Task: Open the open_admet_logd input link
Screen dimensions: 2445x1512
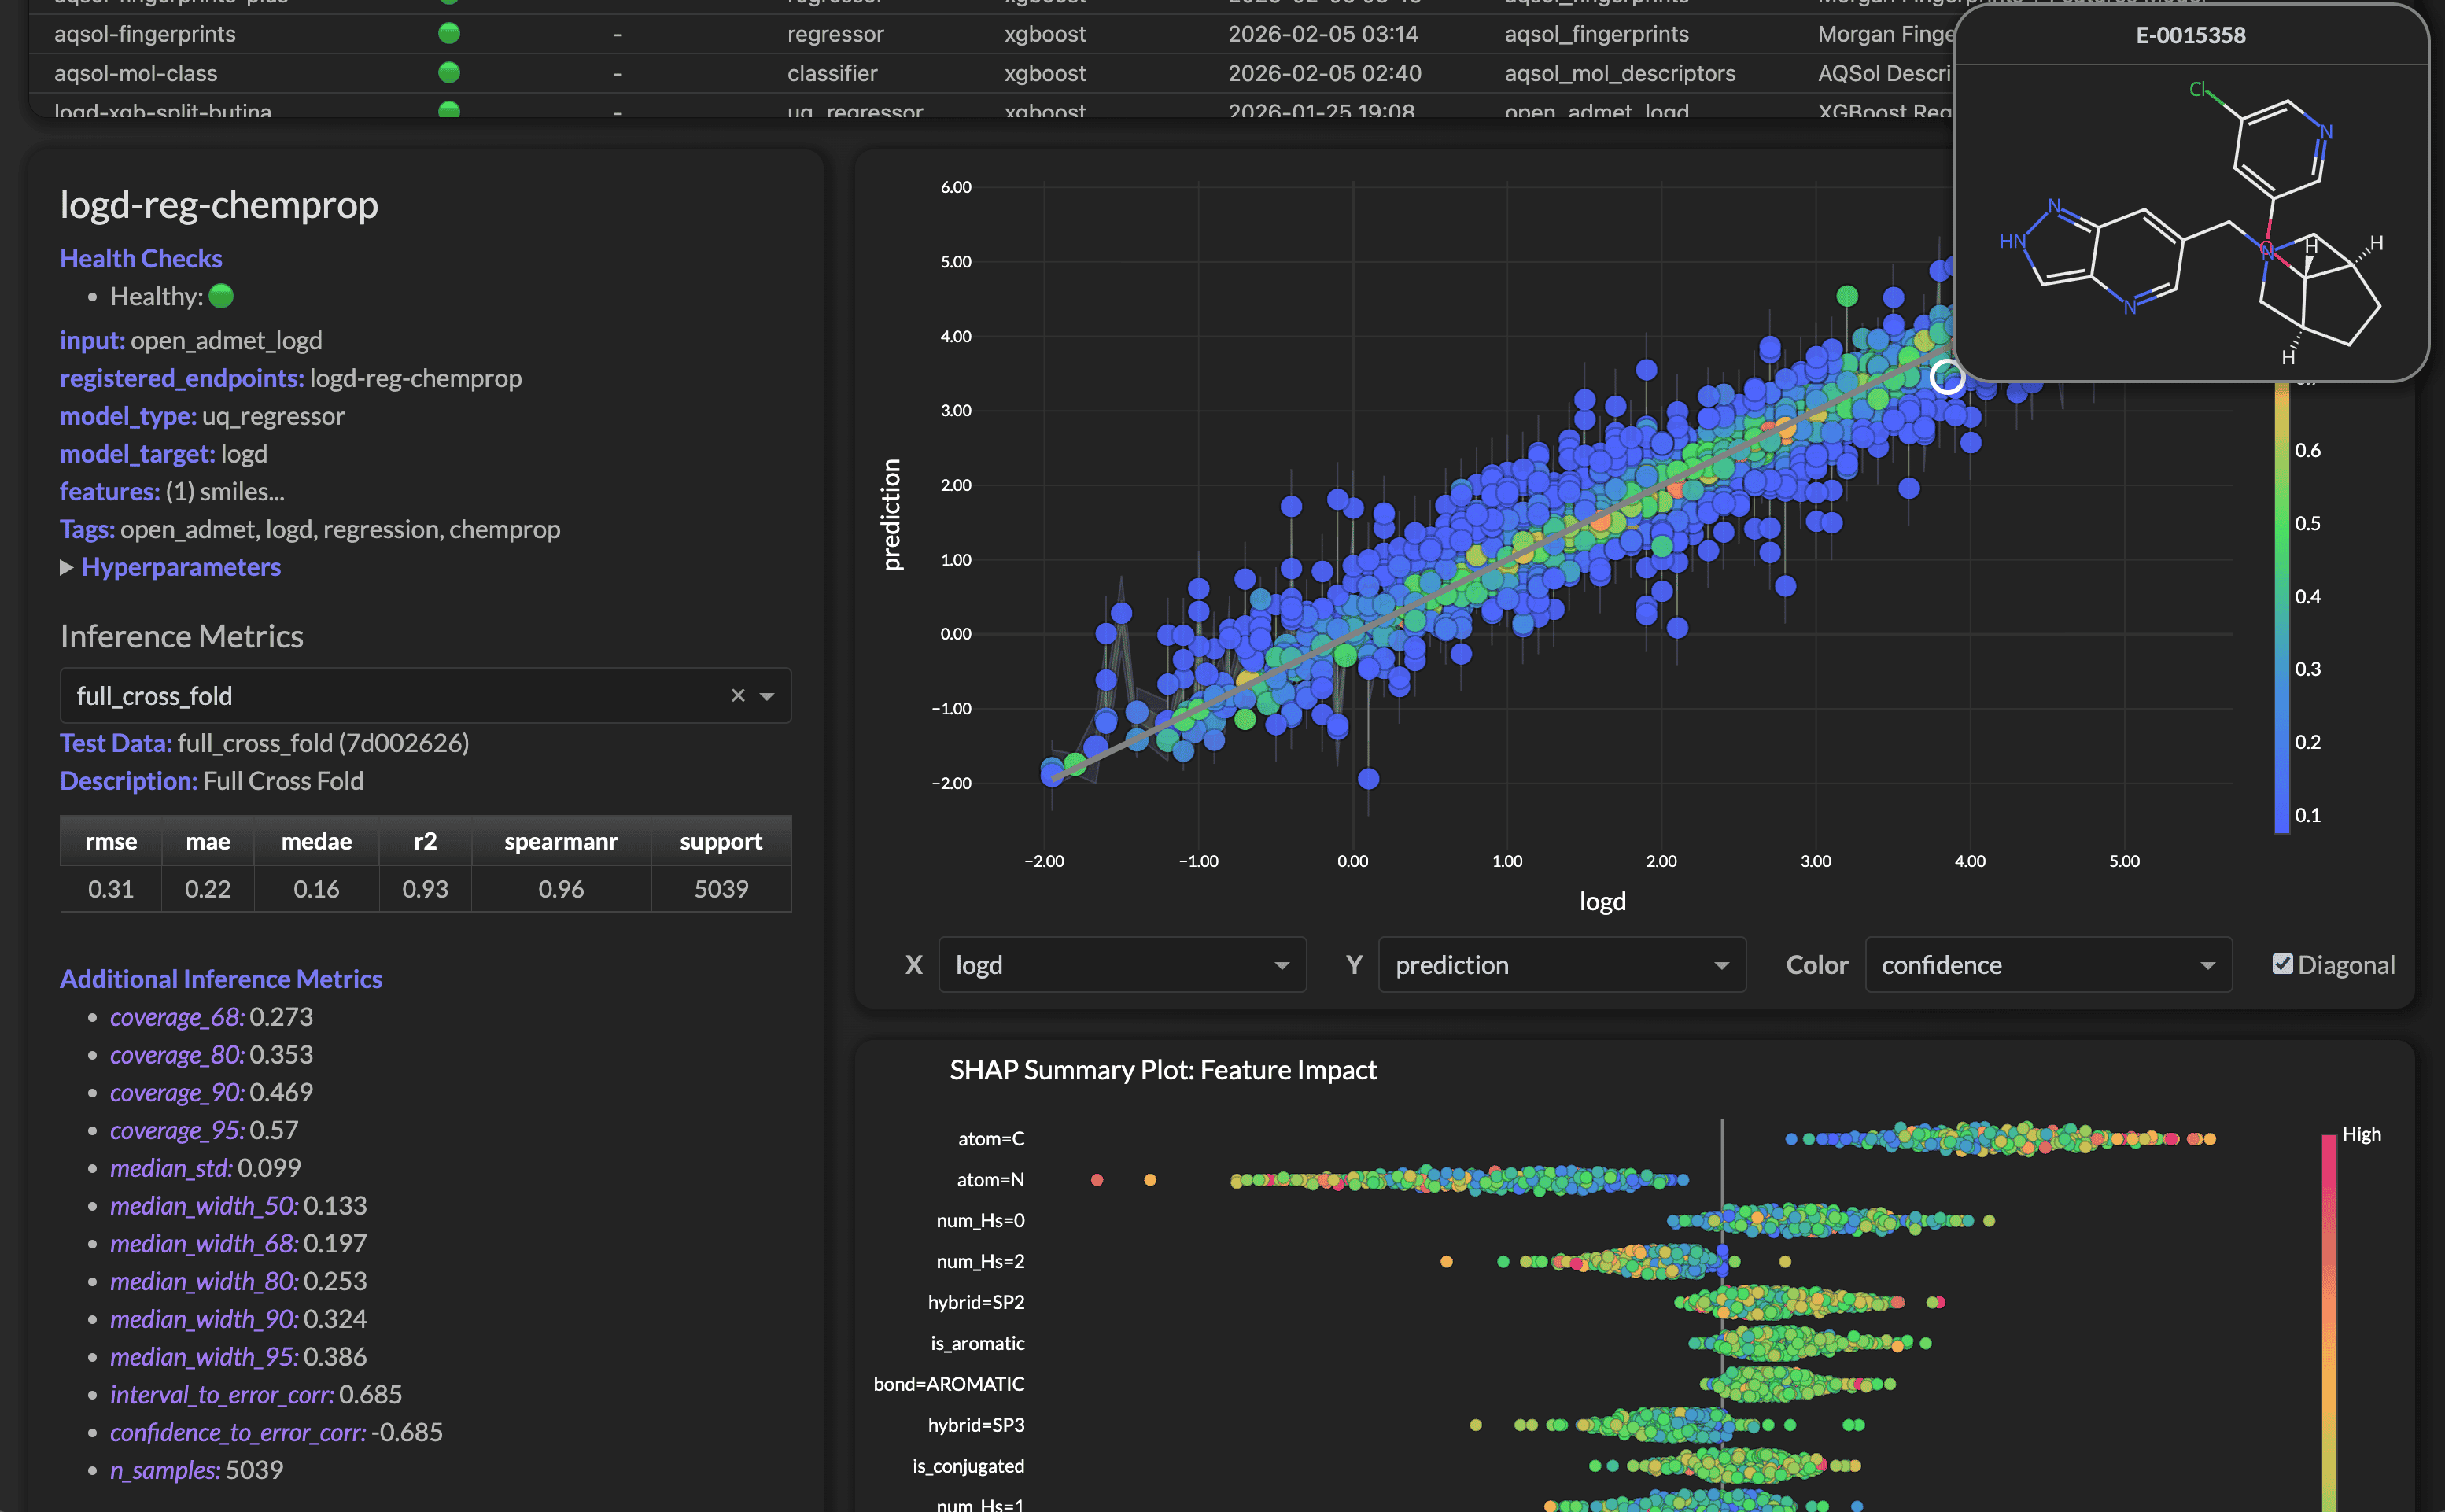Action: [x=226, y=340]
